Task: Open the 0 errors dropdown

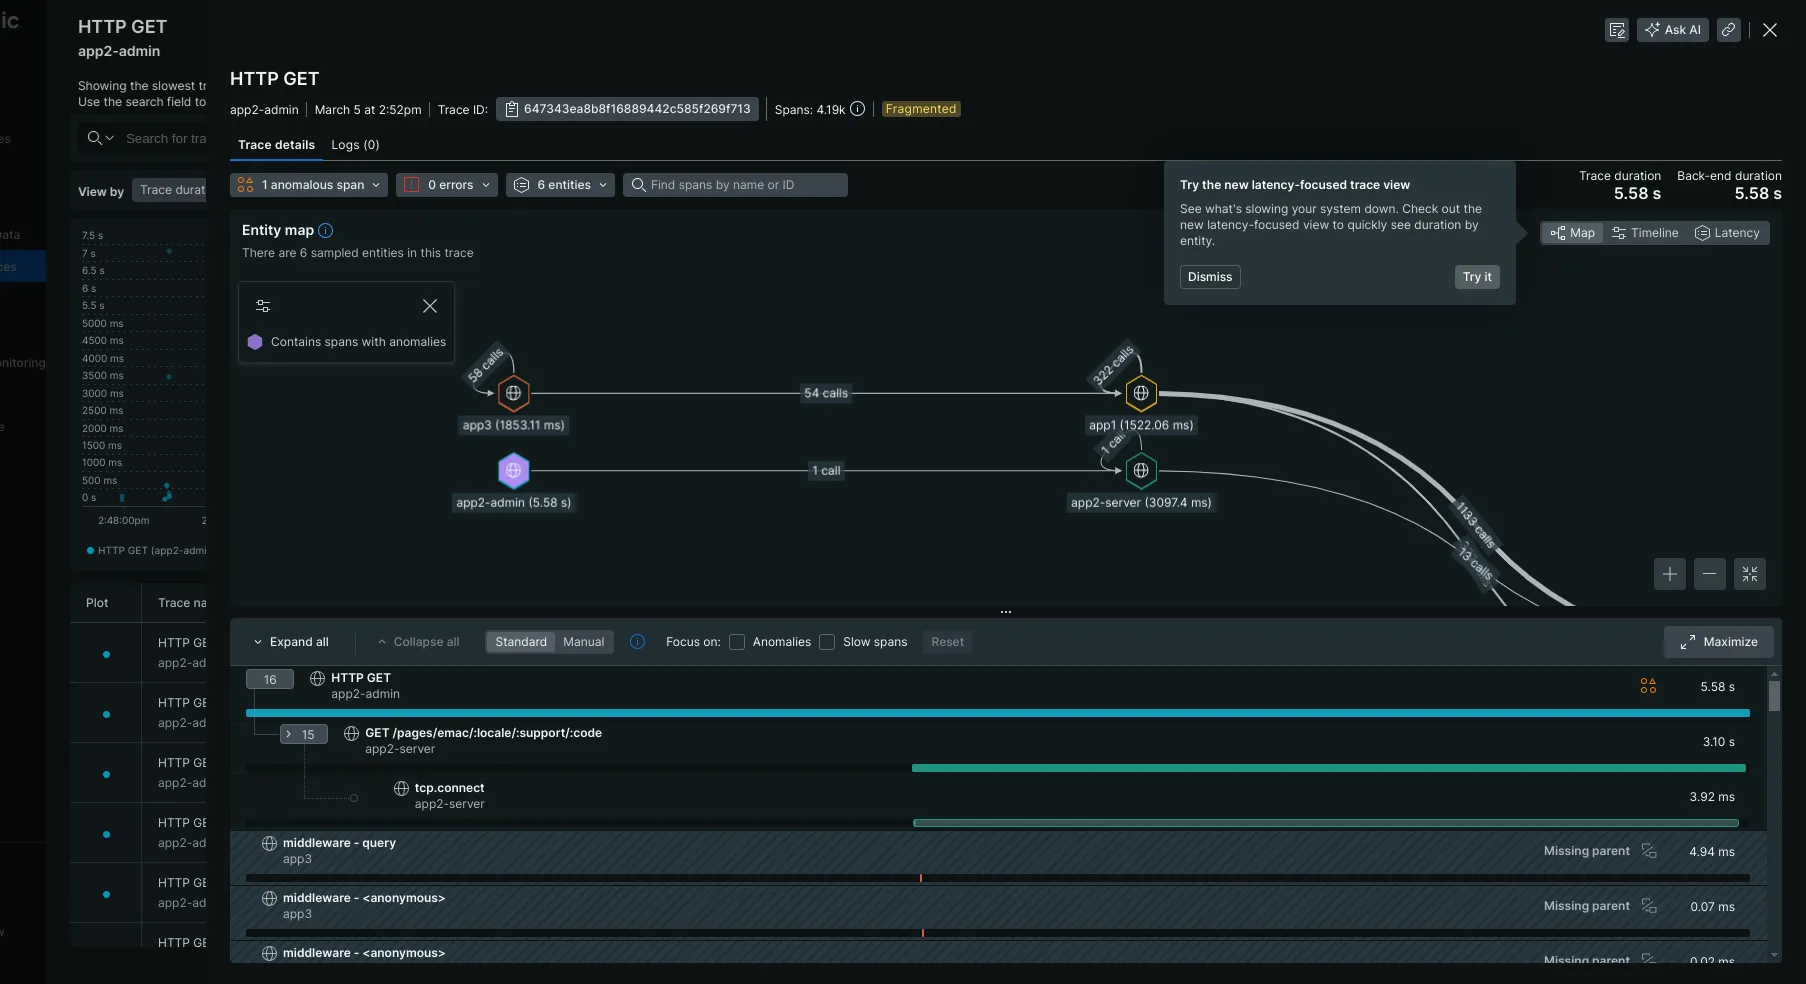Action: (446, 184)
